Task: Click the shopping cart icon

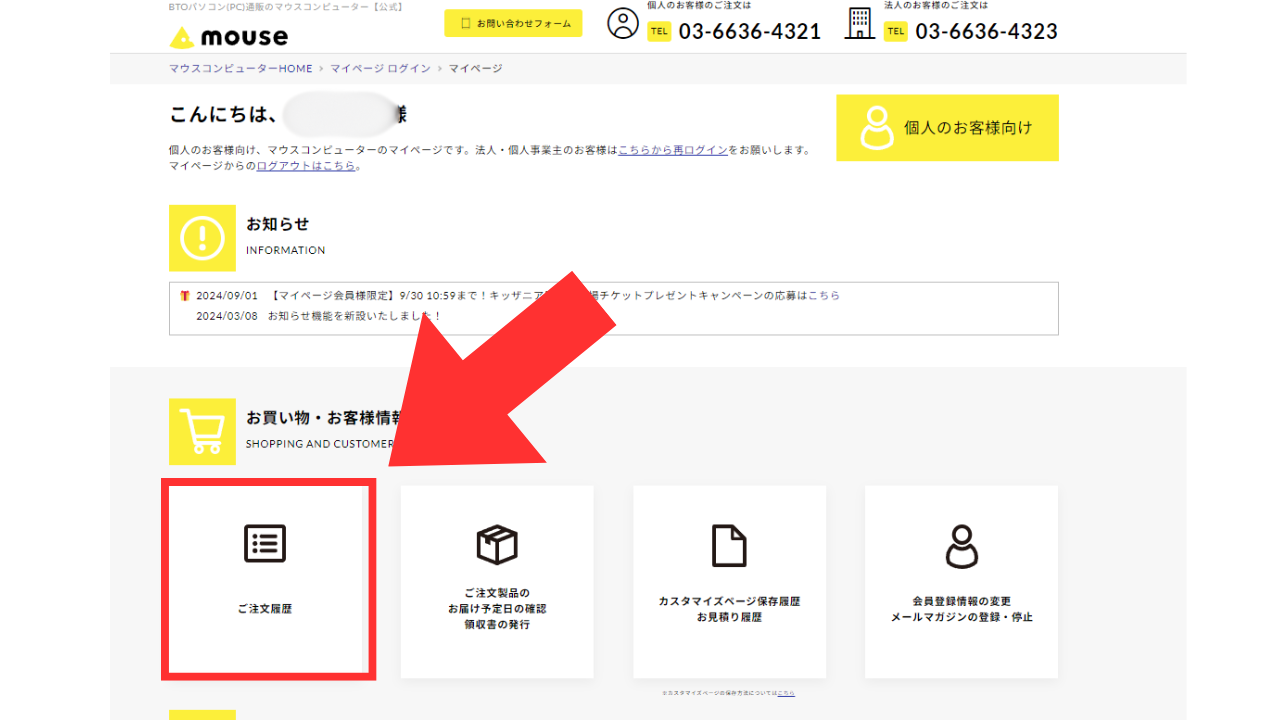Action: [202, 432]
